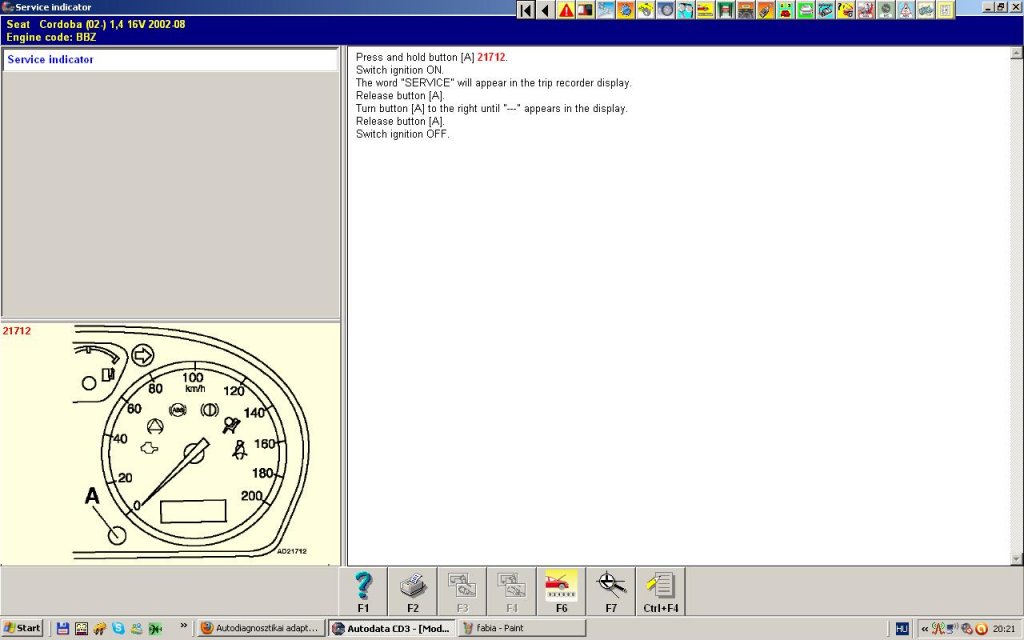Screen dimensions: 1024x640
Task: Expand quick launch overflow chevron
Action: point(184,626)
